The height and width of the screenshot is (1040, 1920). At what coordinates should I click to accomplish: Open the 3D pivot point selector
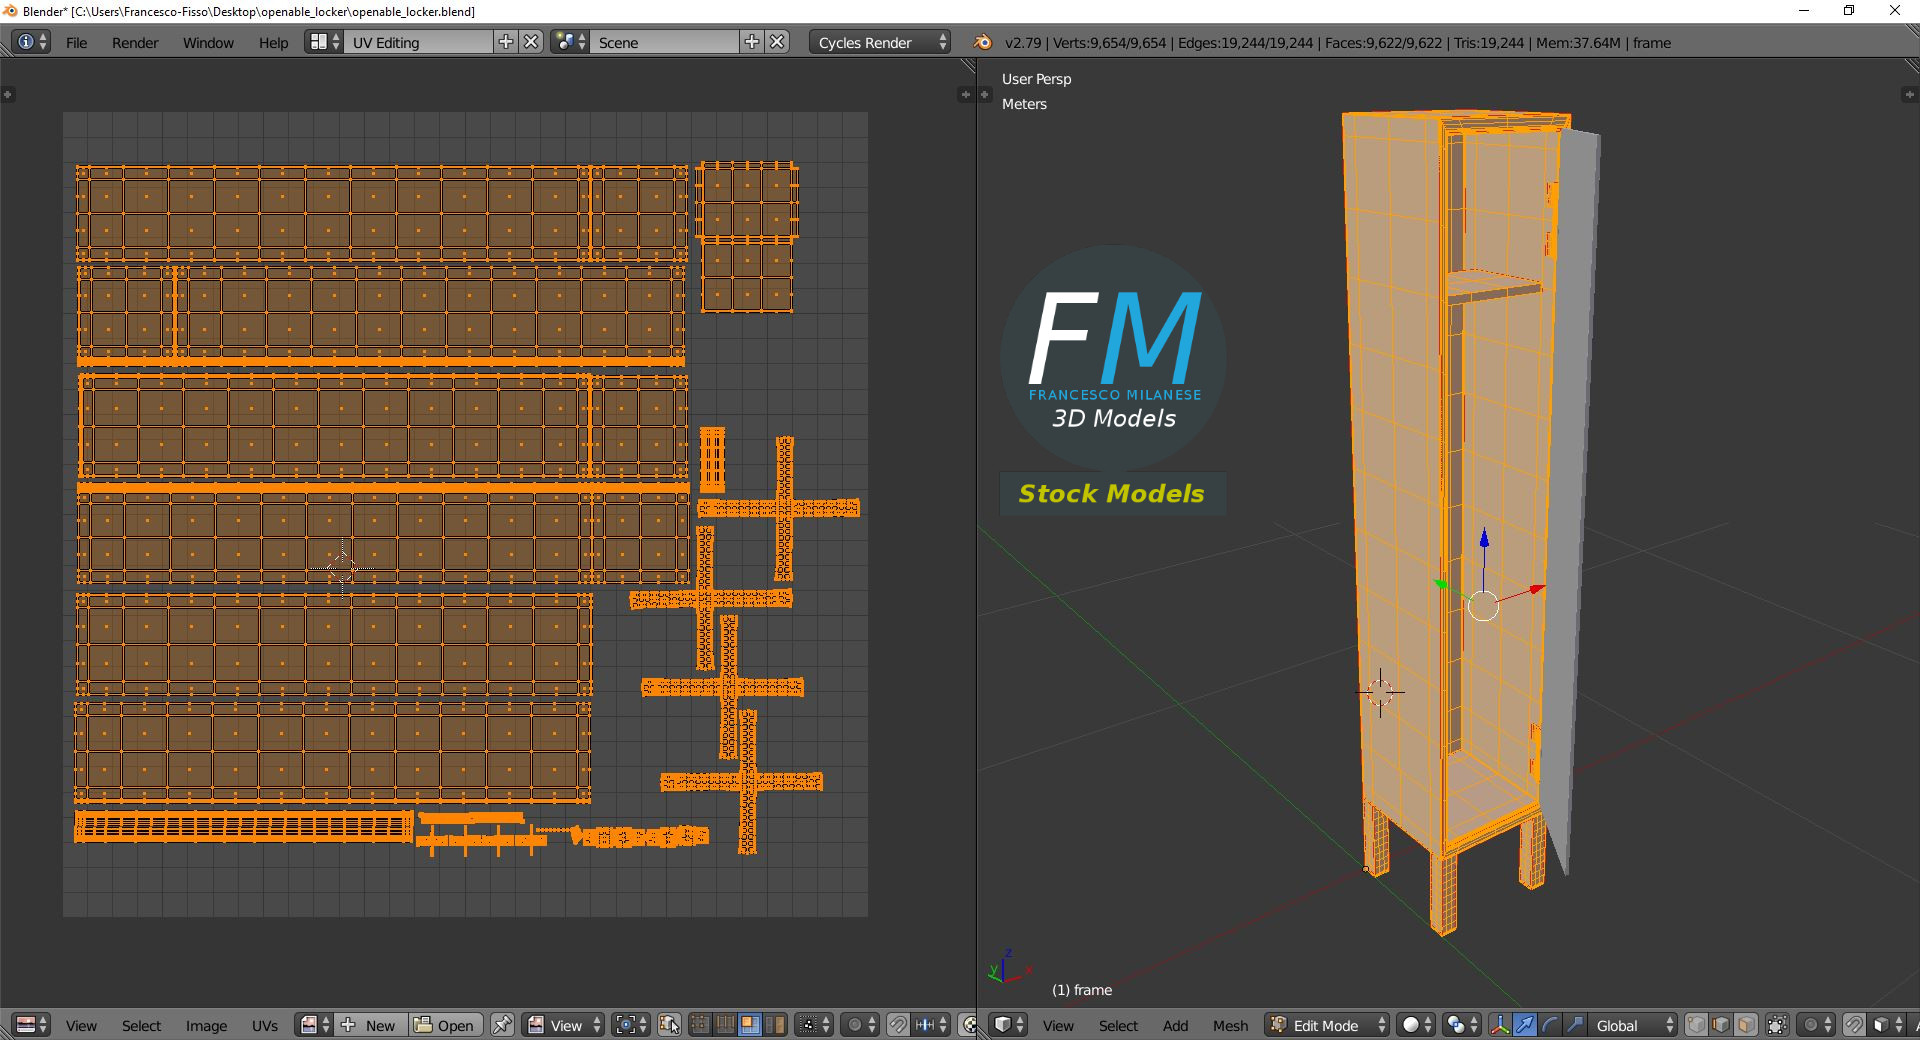(x=1462, y=1025)
